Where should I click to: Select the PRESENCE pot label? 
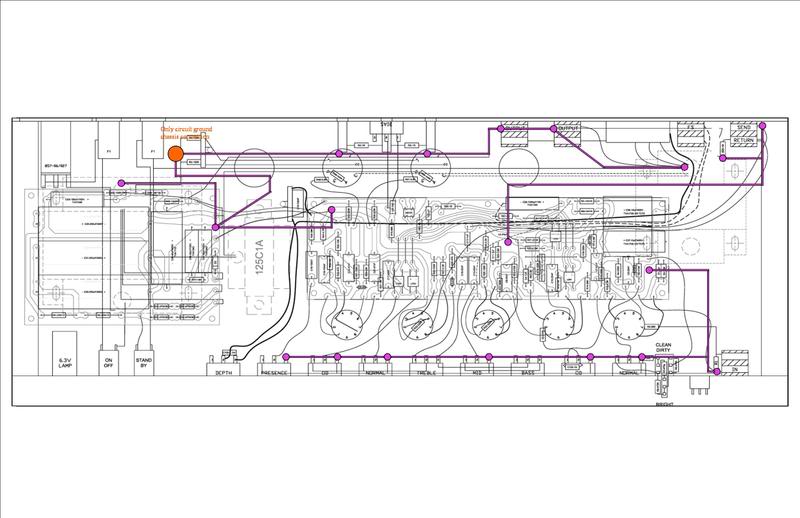[x=274, y=371]
